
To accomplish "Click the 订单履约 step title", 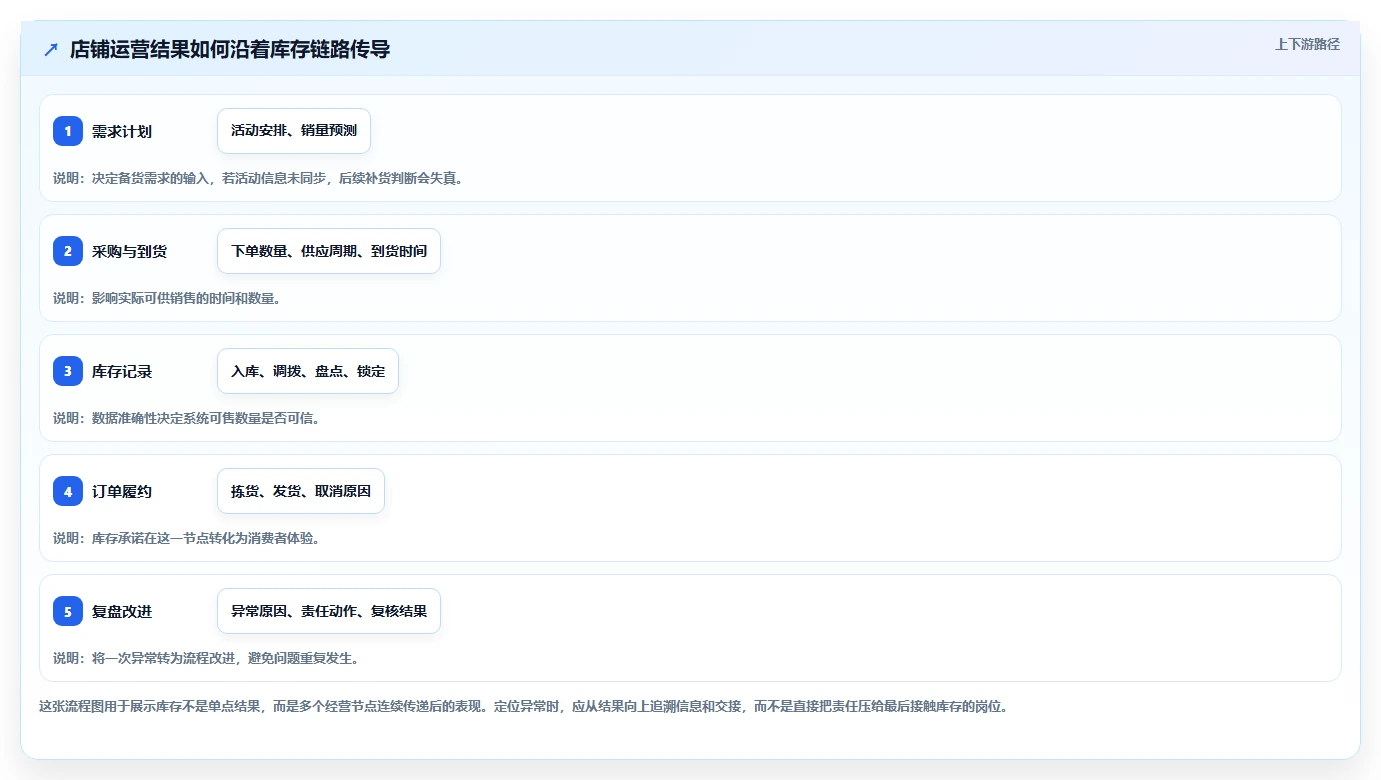I will point(122,491).
